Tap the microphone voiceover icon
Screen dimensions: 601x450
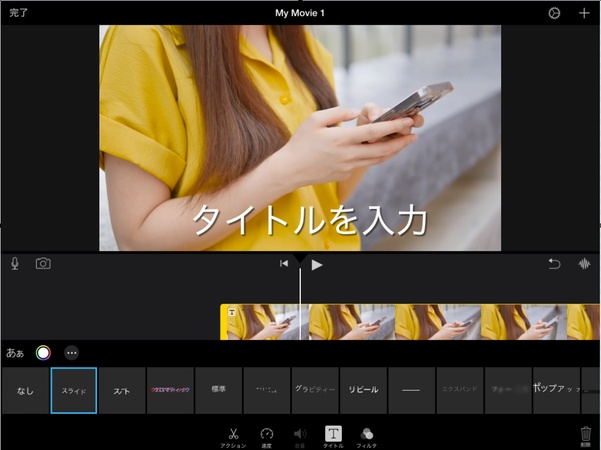[x=15, y=264]
